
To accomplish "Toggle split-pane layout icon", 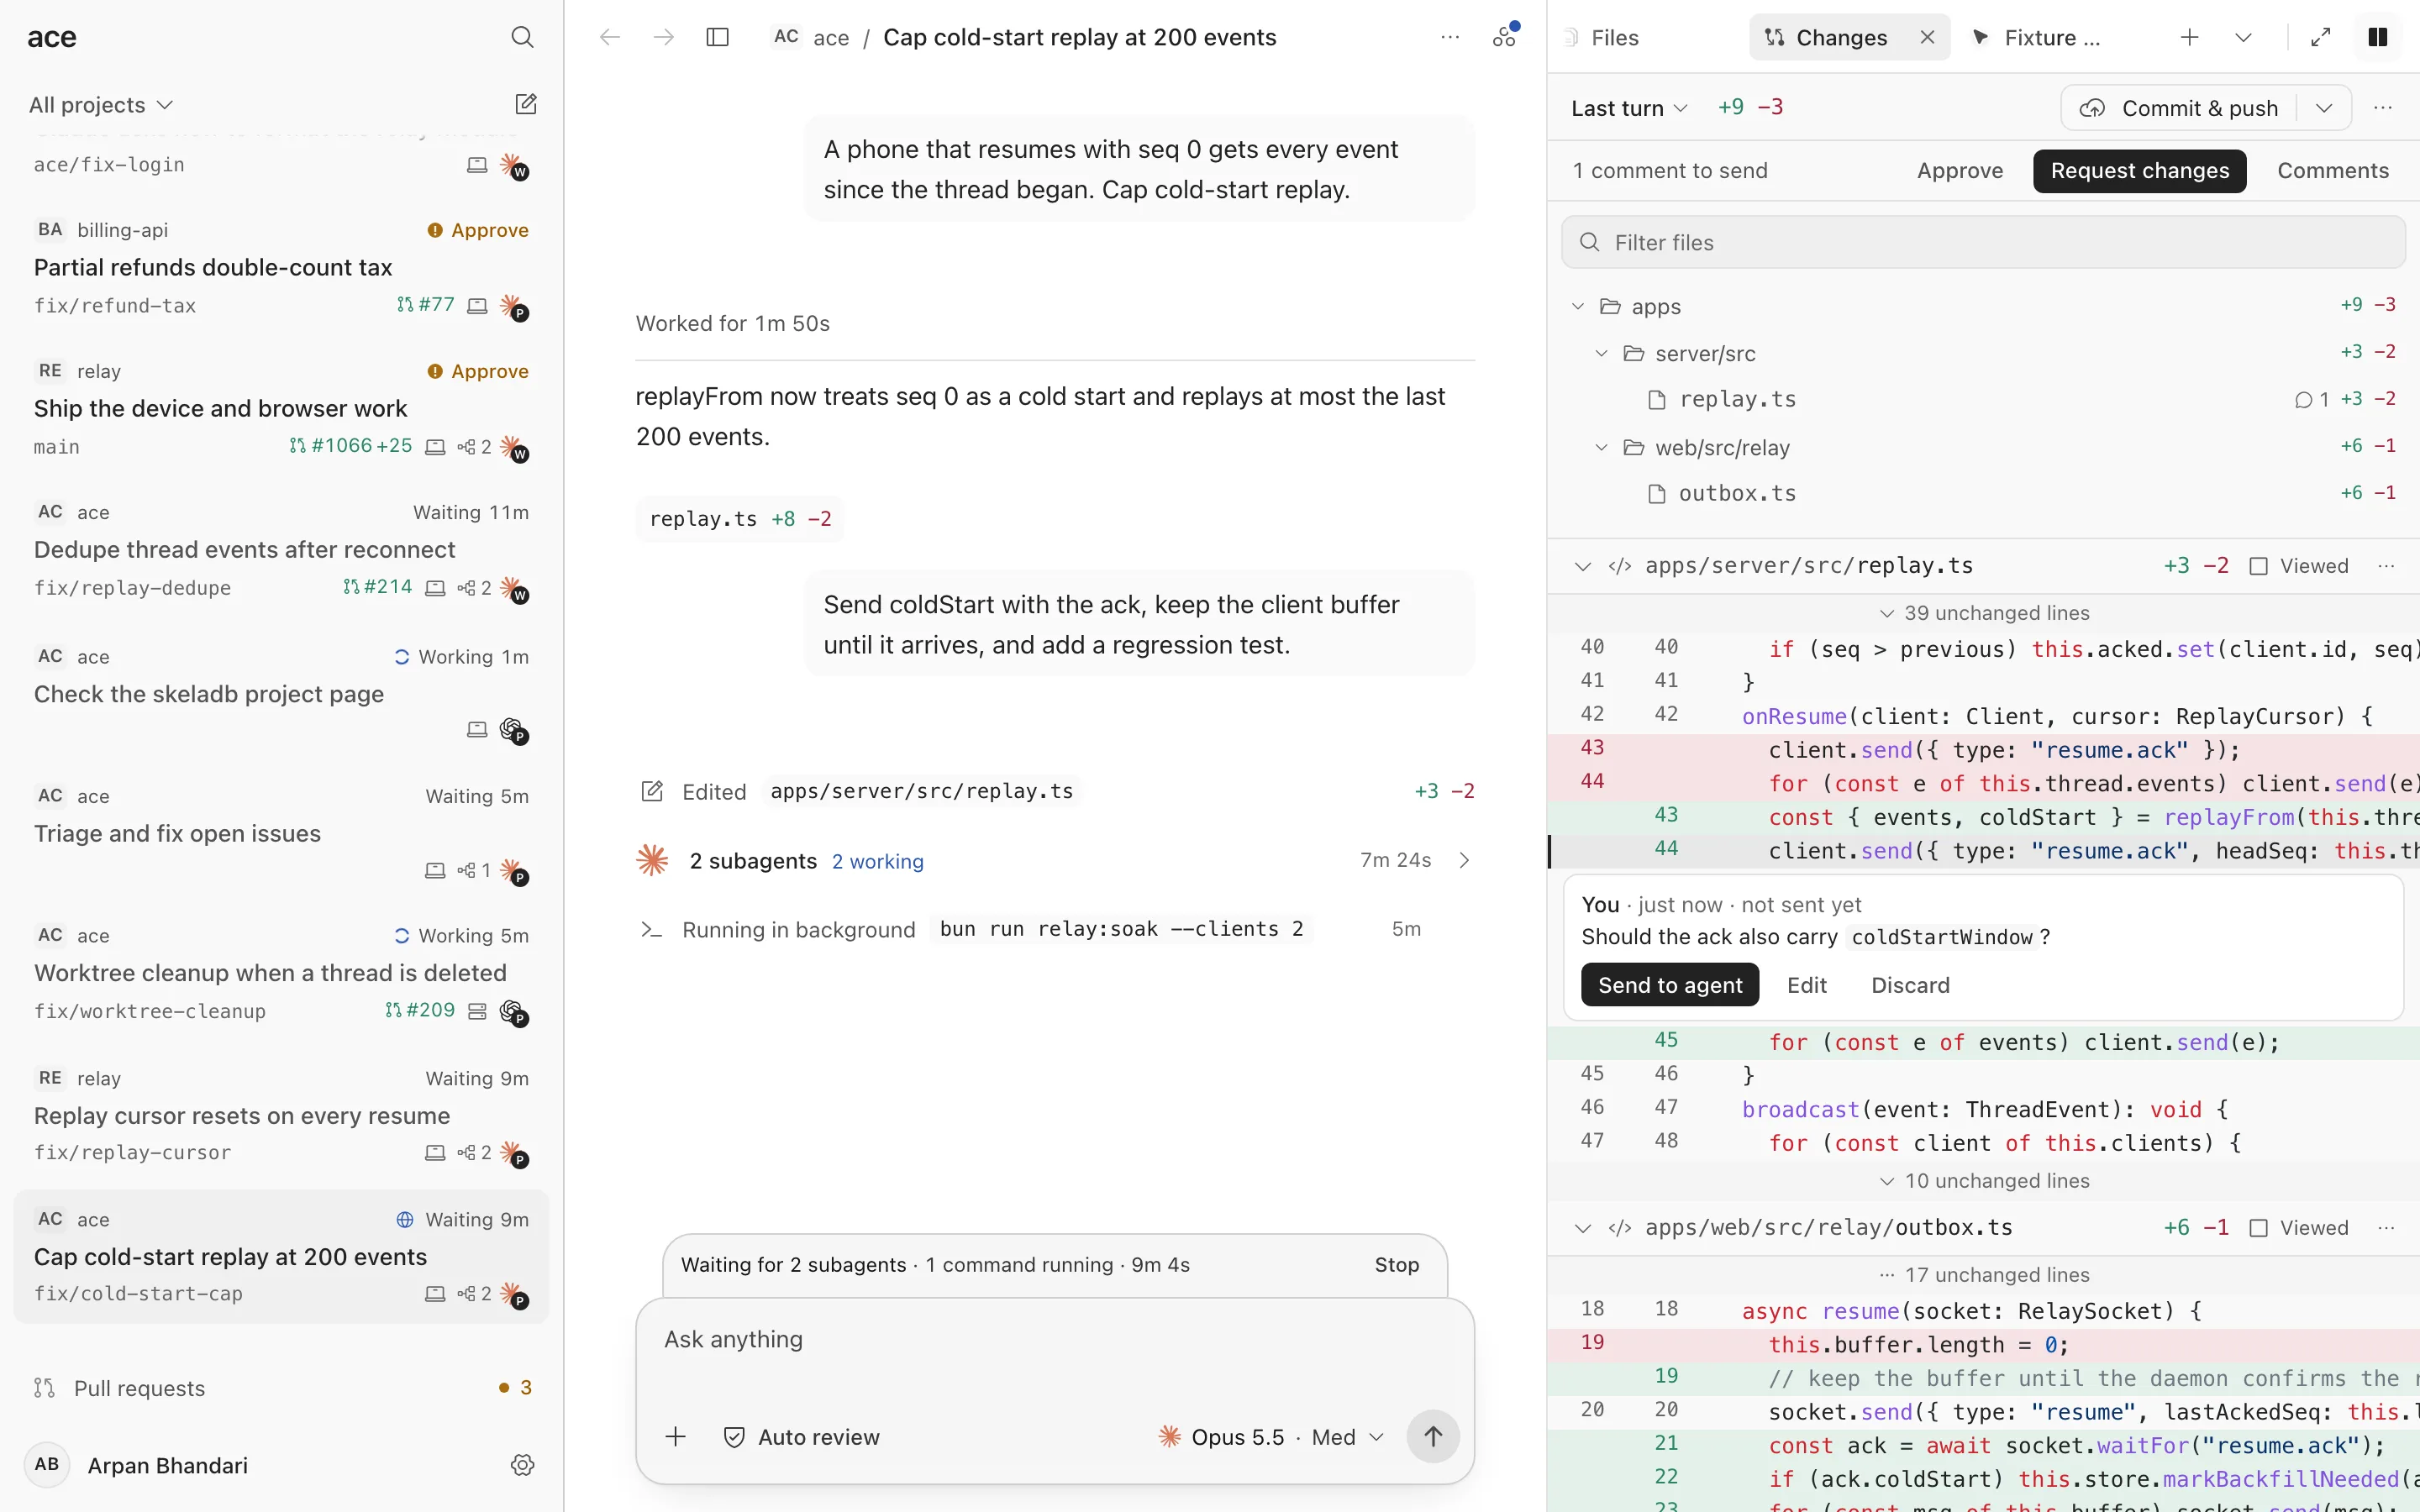I will 2377,38.
